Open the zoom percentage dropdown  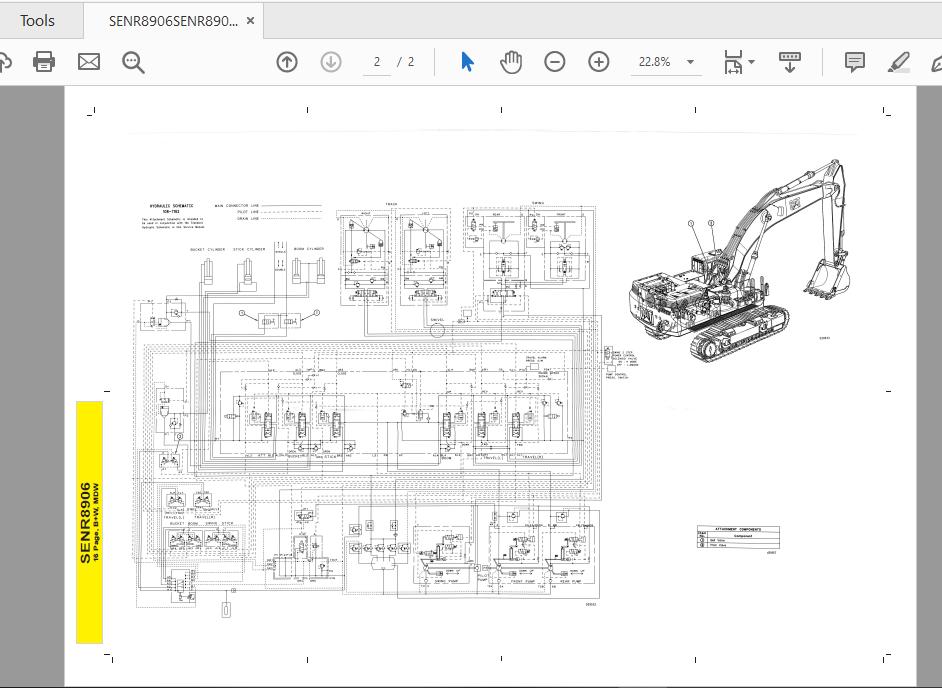pyautogui.click(x=689, y=61)
